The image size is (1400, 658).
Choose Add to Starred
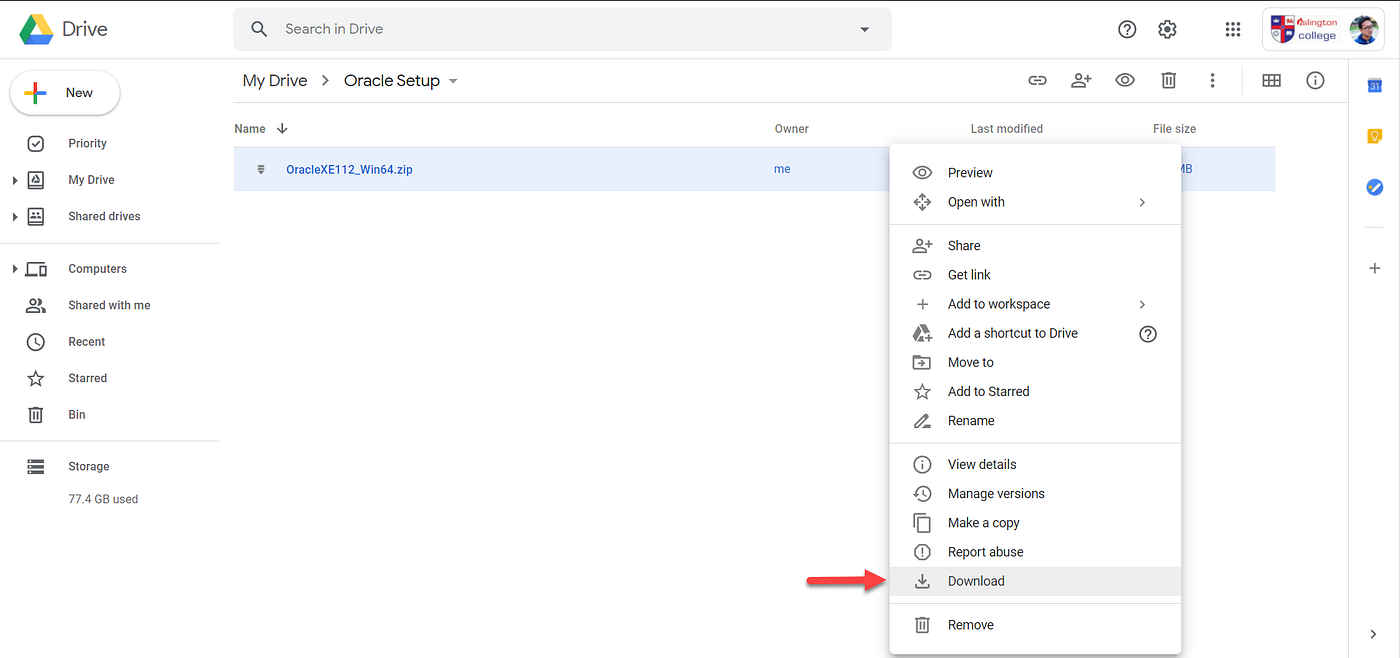1035,392
